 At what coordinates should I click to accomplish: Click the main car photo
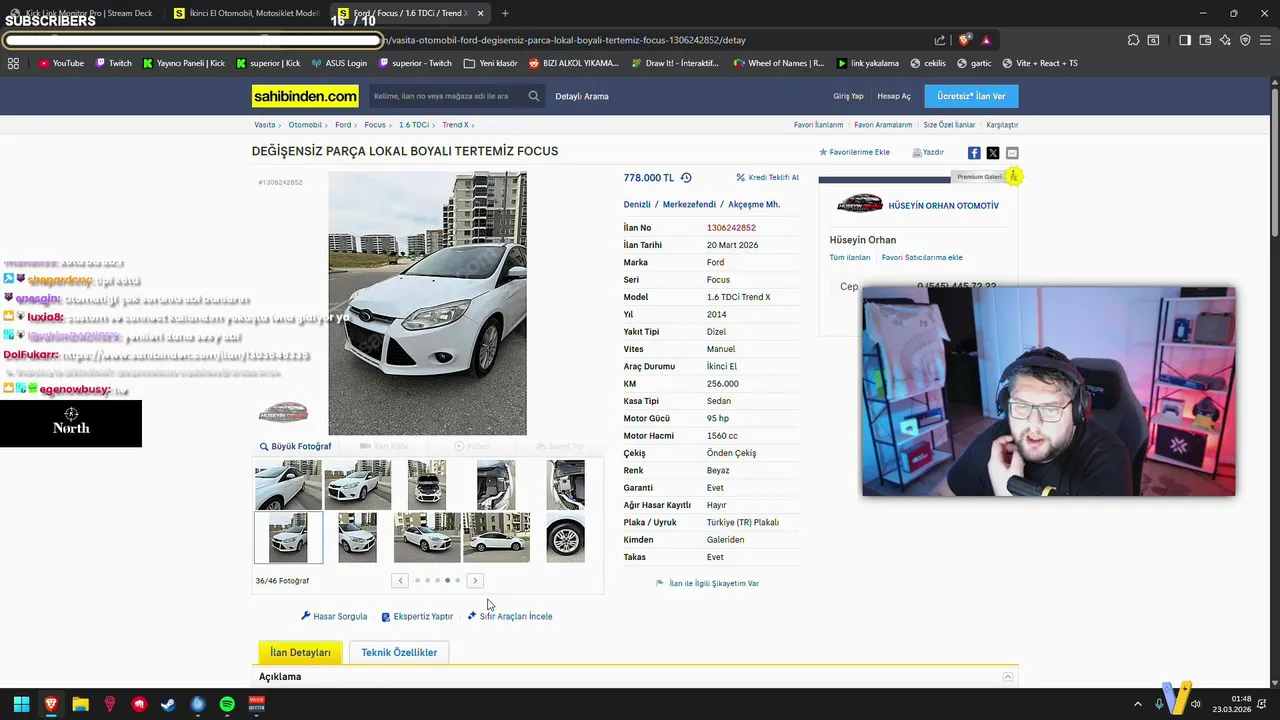tap(427, 303)
